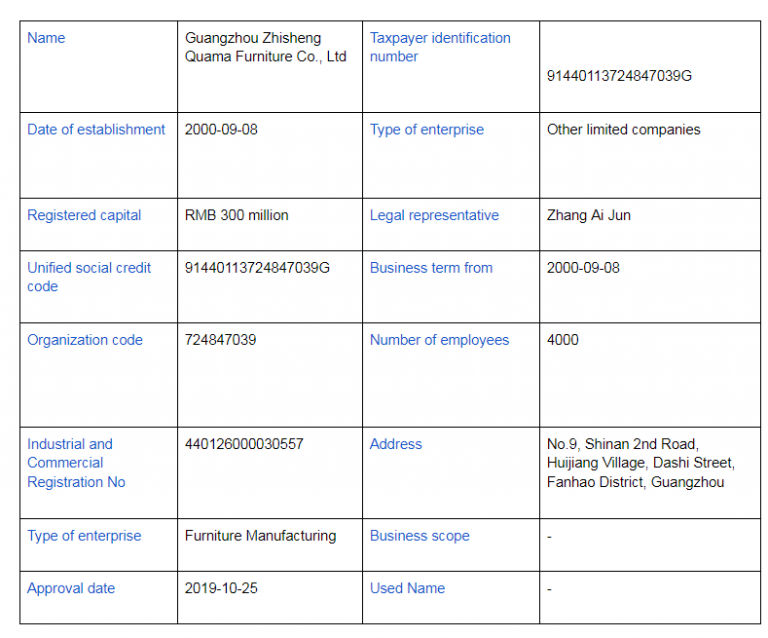Image resolution: width=768 pixels, height=638 pixels.
Task: Click the 'Approval date' label
Action: 71,588
